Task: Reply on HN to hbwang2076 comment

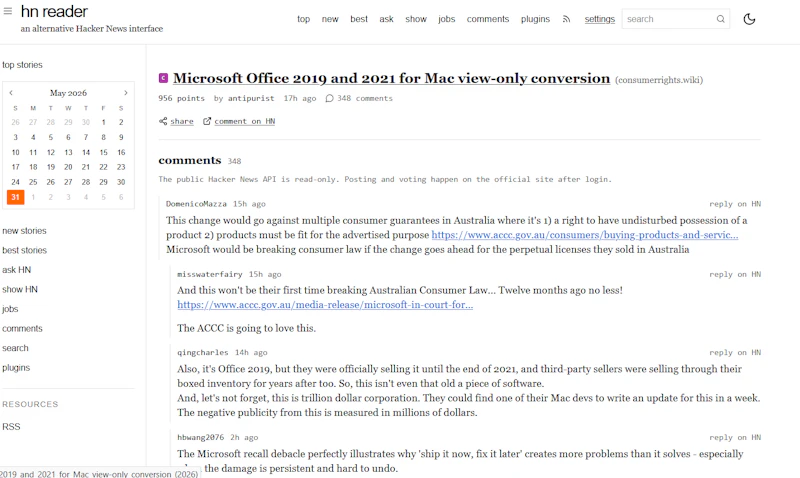Action: click(735, 438)
